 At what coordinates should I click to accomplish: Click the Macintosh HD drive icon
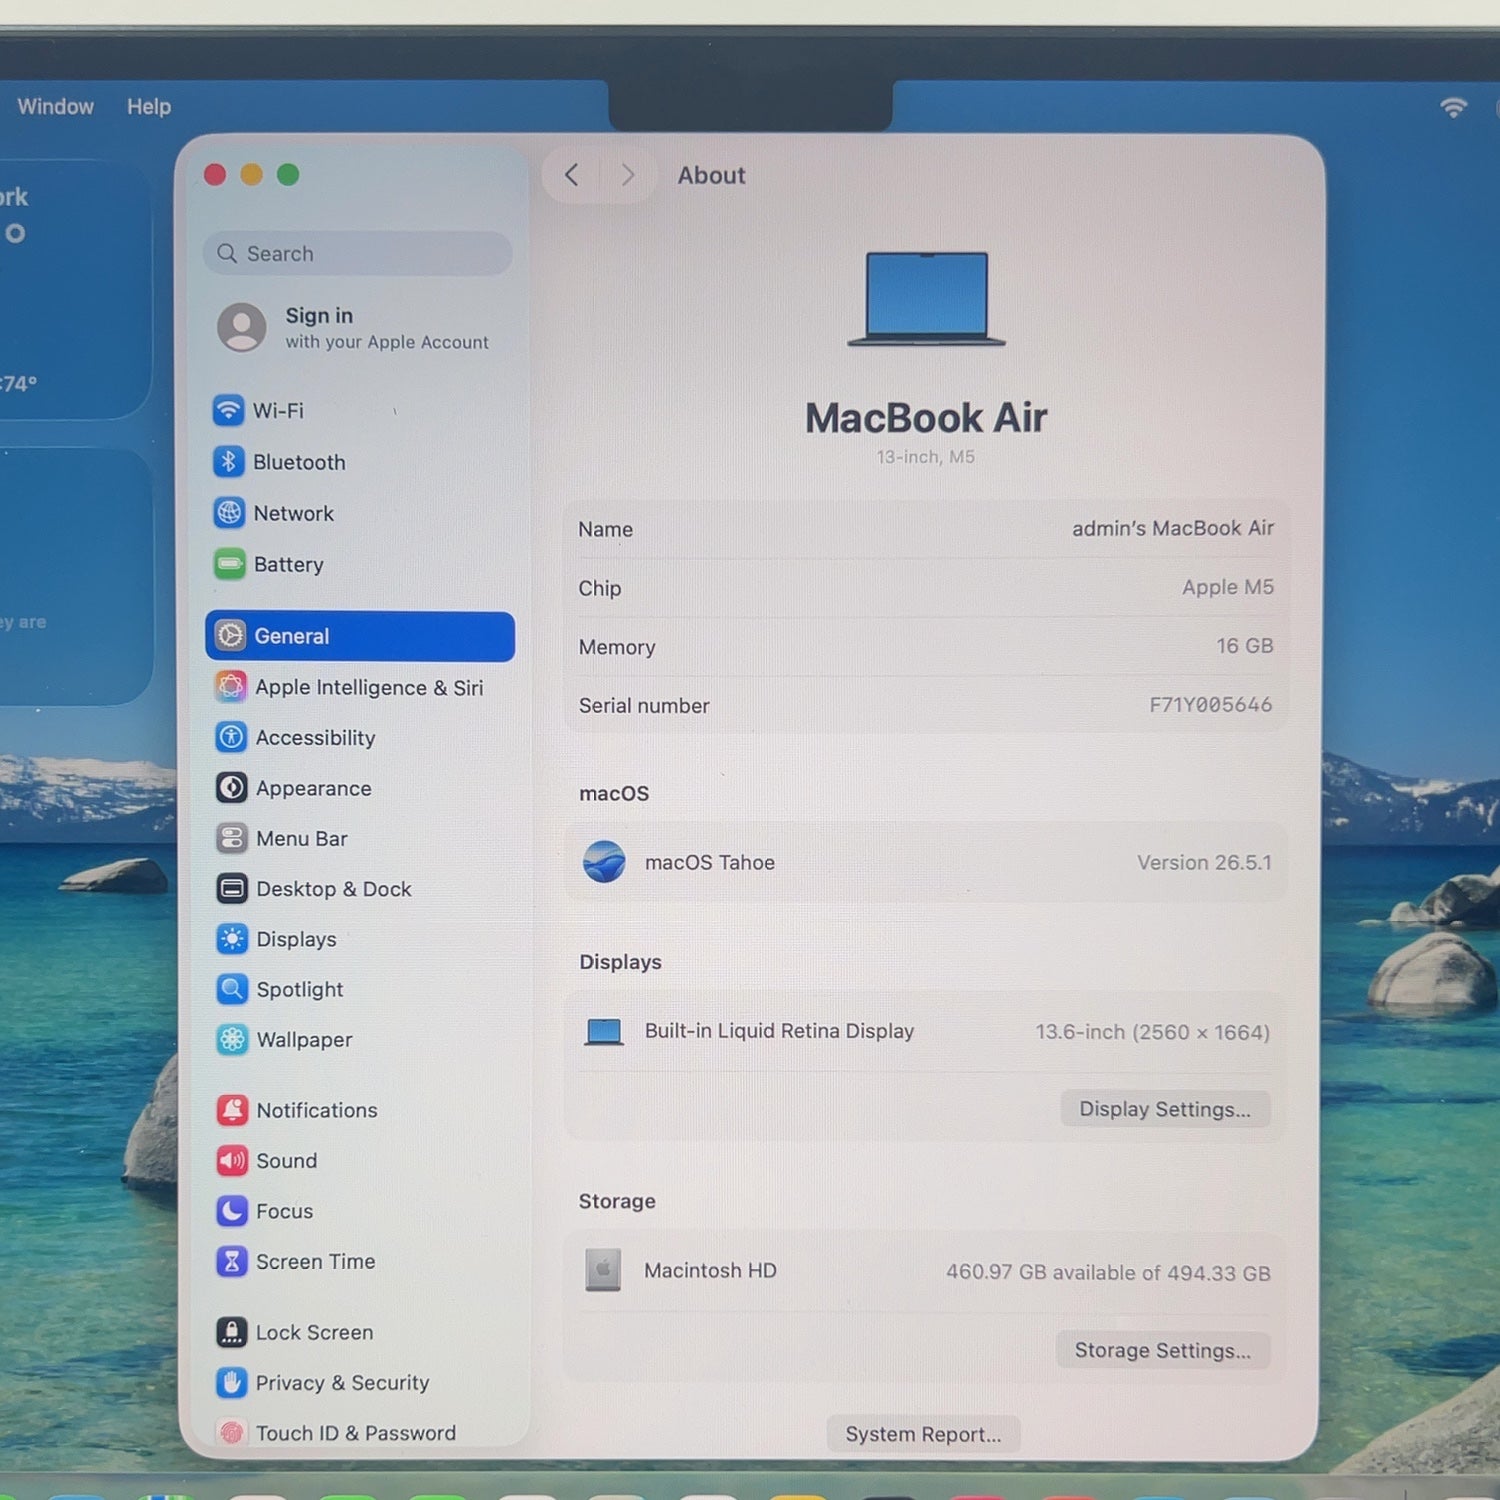tap(603, 1270)
